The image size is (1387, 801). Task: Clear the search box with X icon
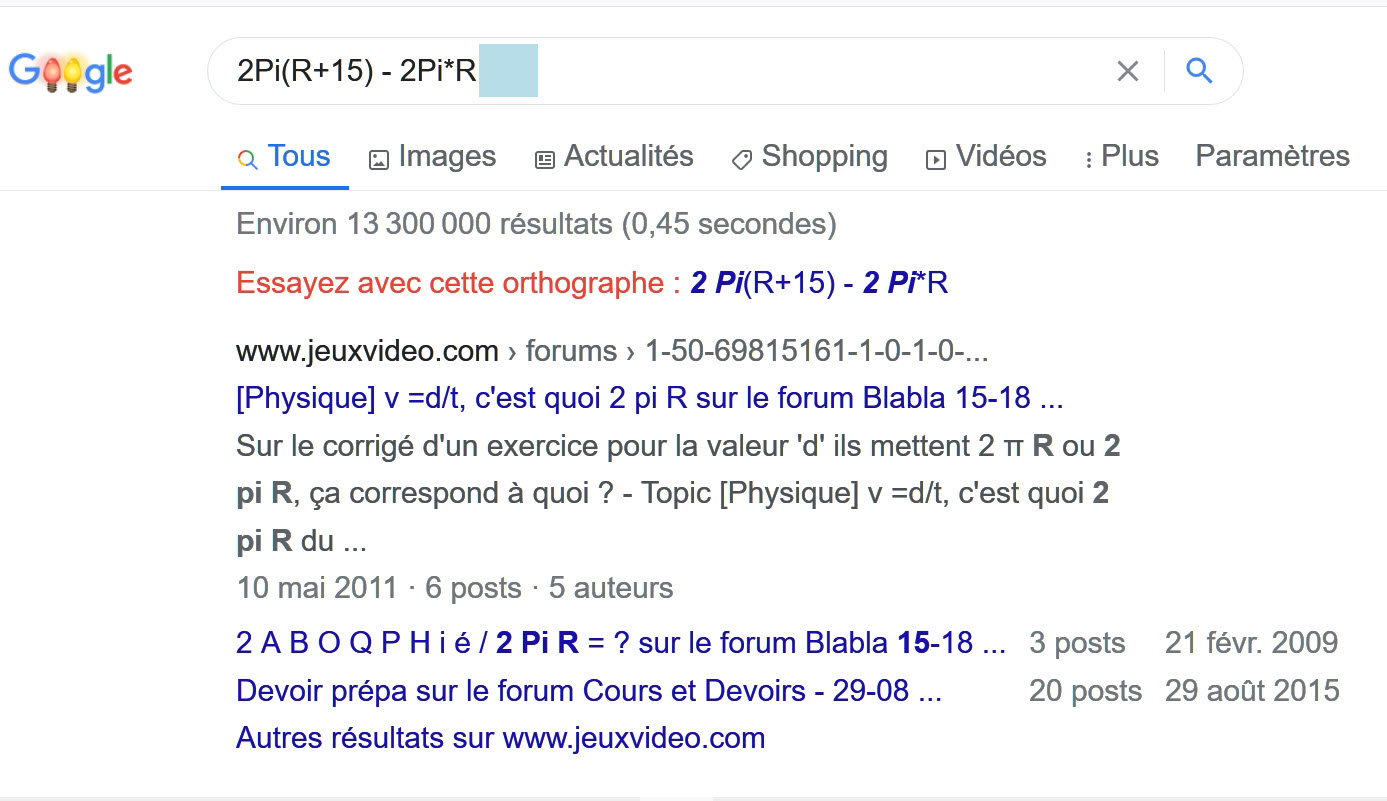1127,71
